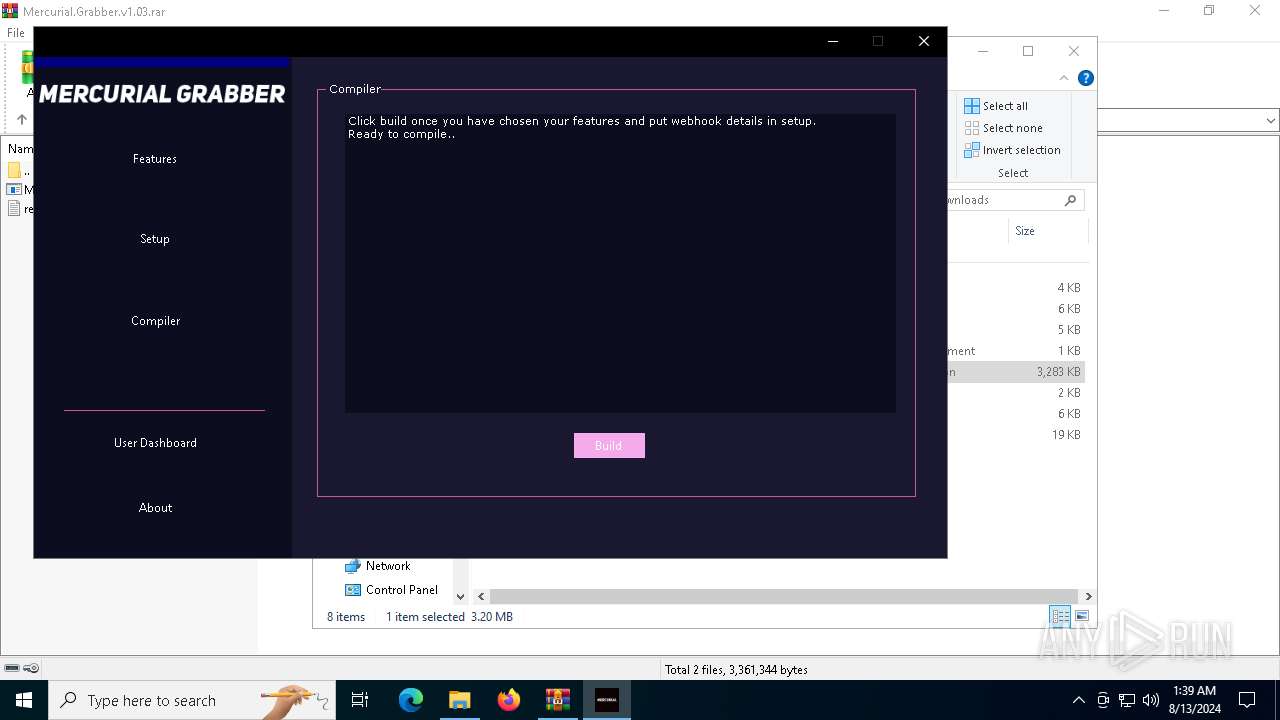
Task: Open the network tray icon
Action: click(1127, 700)
